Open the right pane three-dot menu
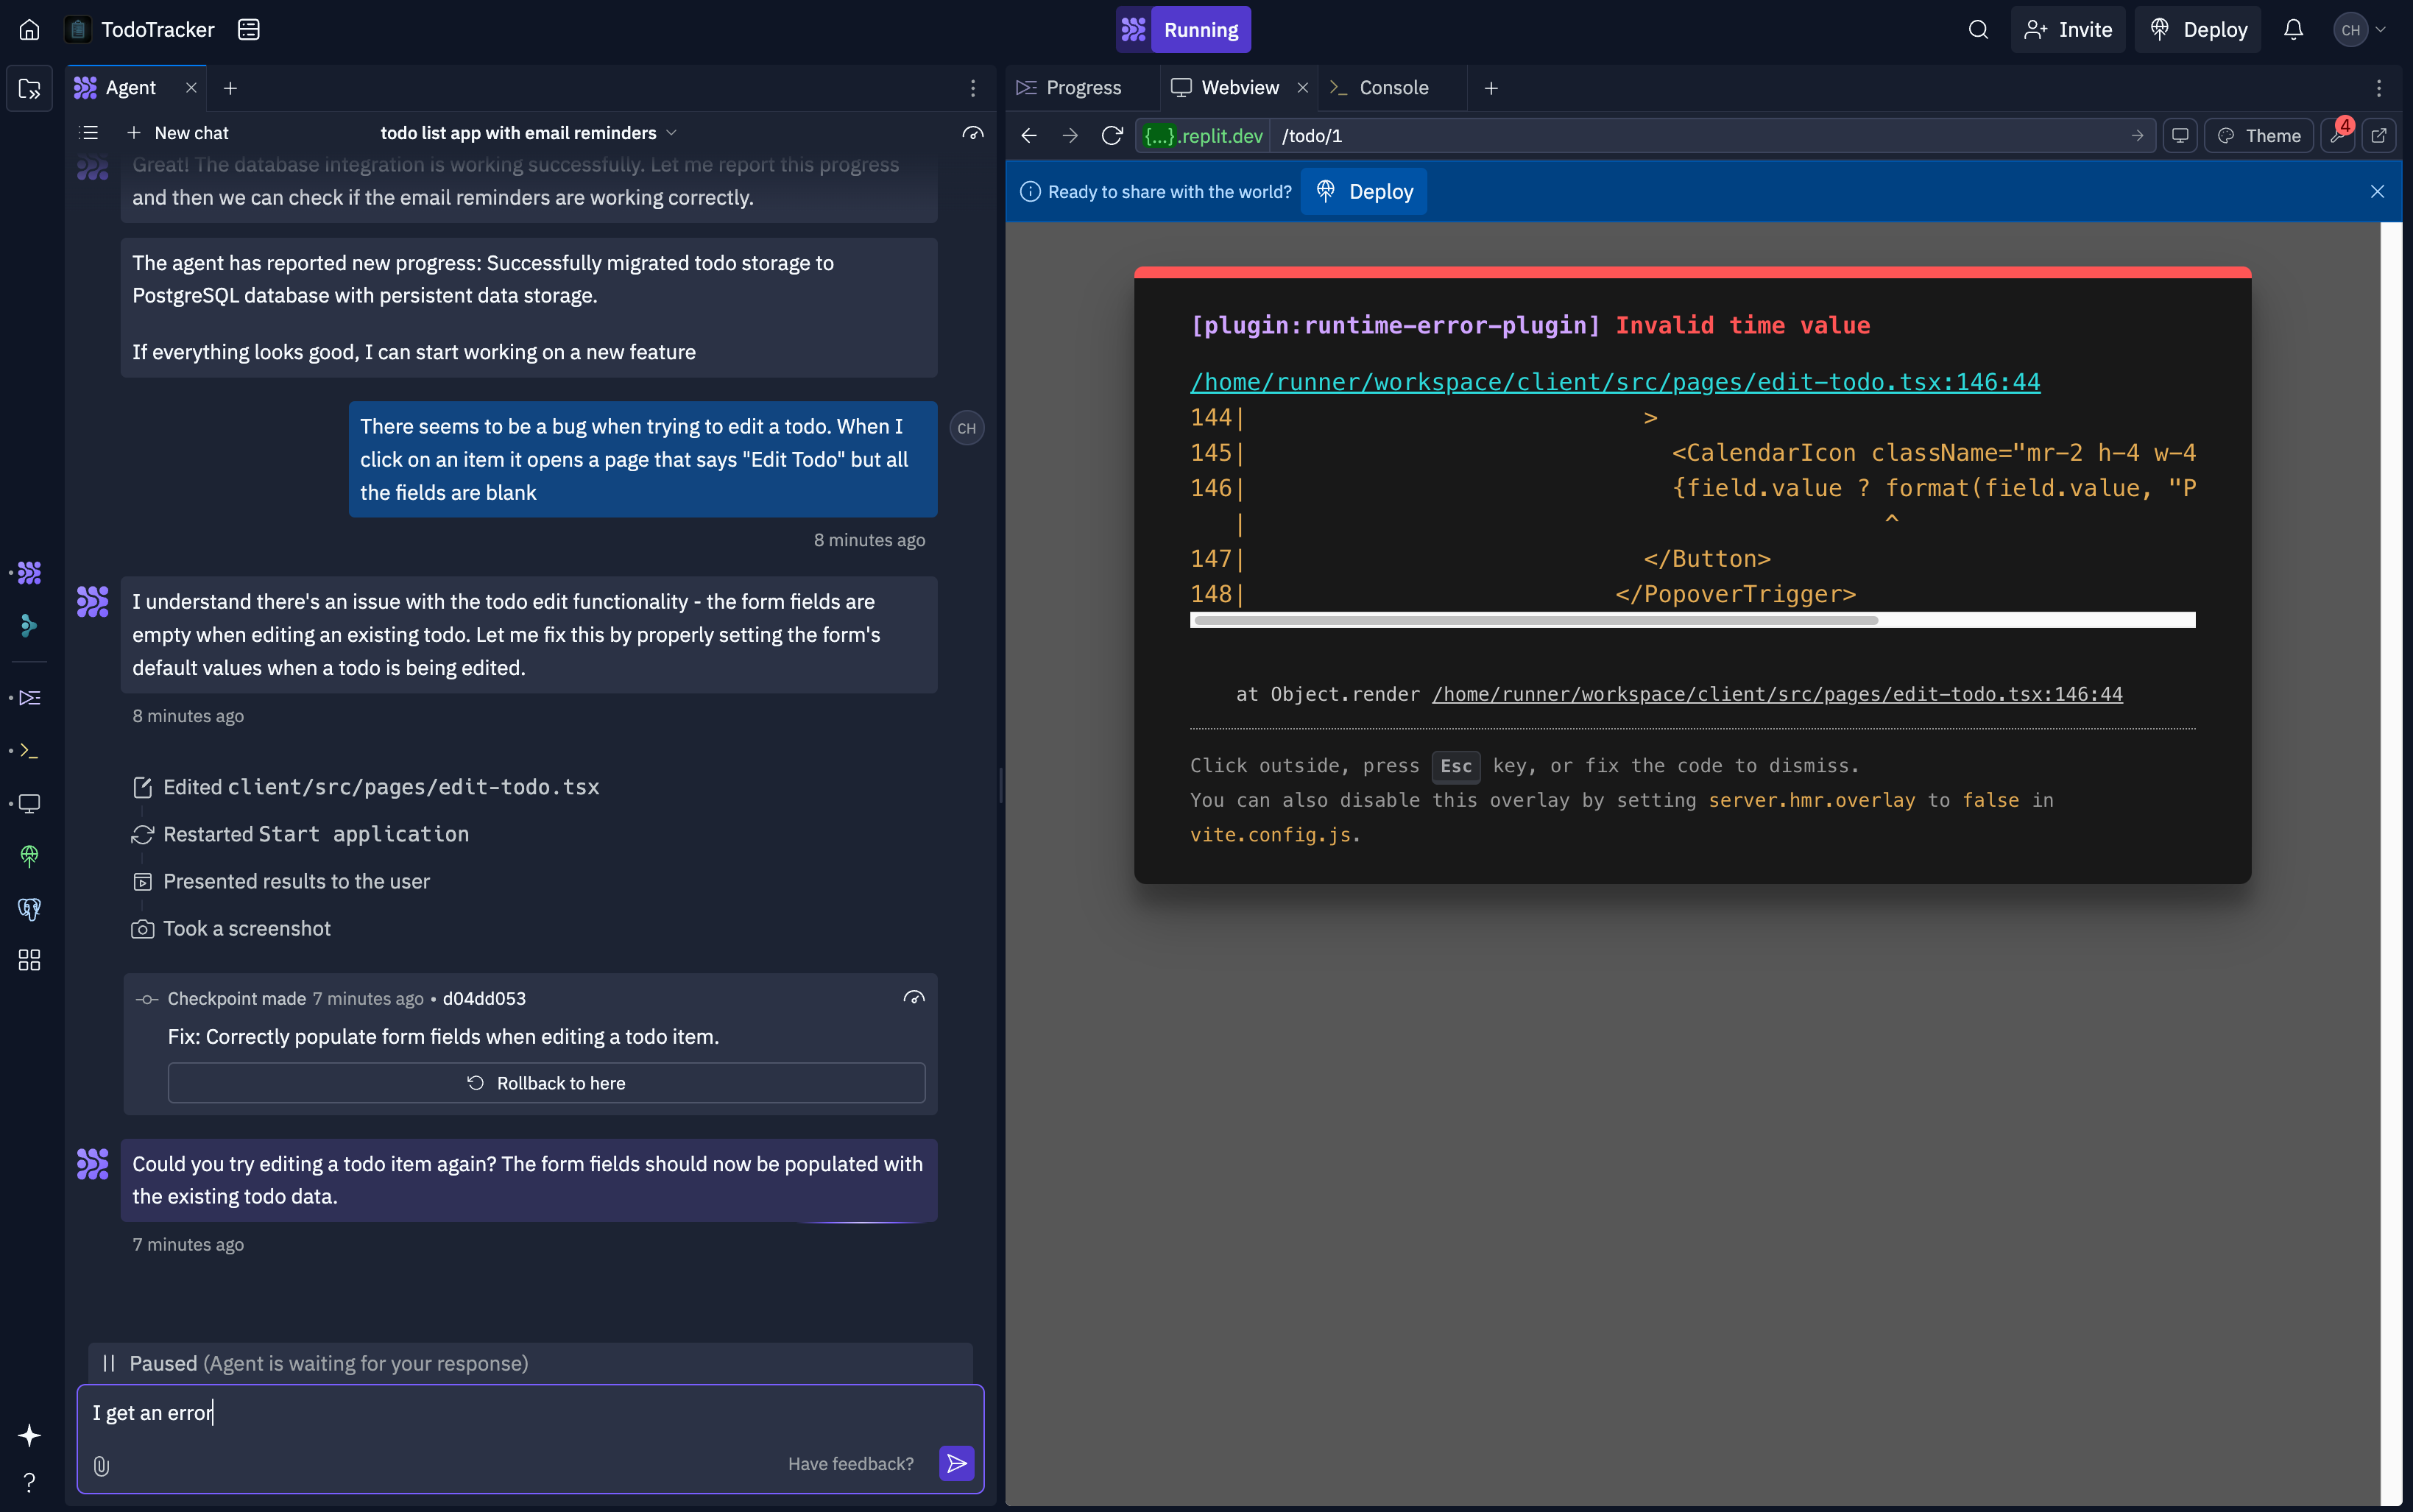Screen dimensions: 2413x1512 [x=2379, y=88]
